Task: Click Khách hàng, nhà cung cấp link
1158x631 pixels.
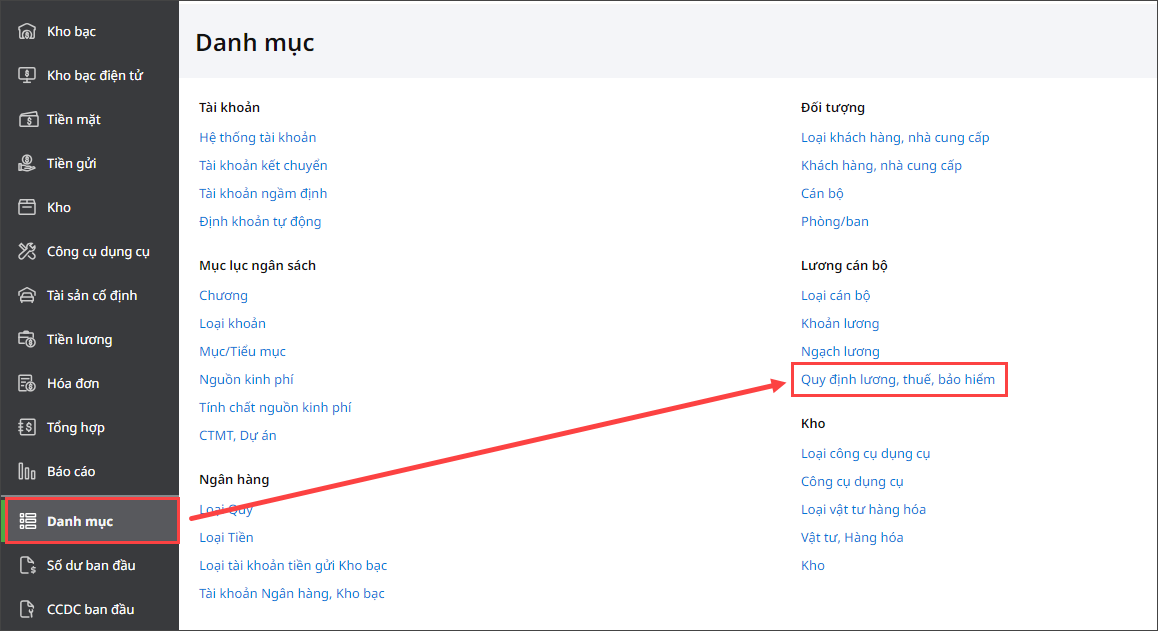Action: click(x=881, y=166)
